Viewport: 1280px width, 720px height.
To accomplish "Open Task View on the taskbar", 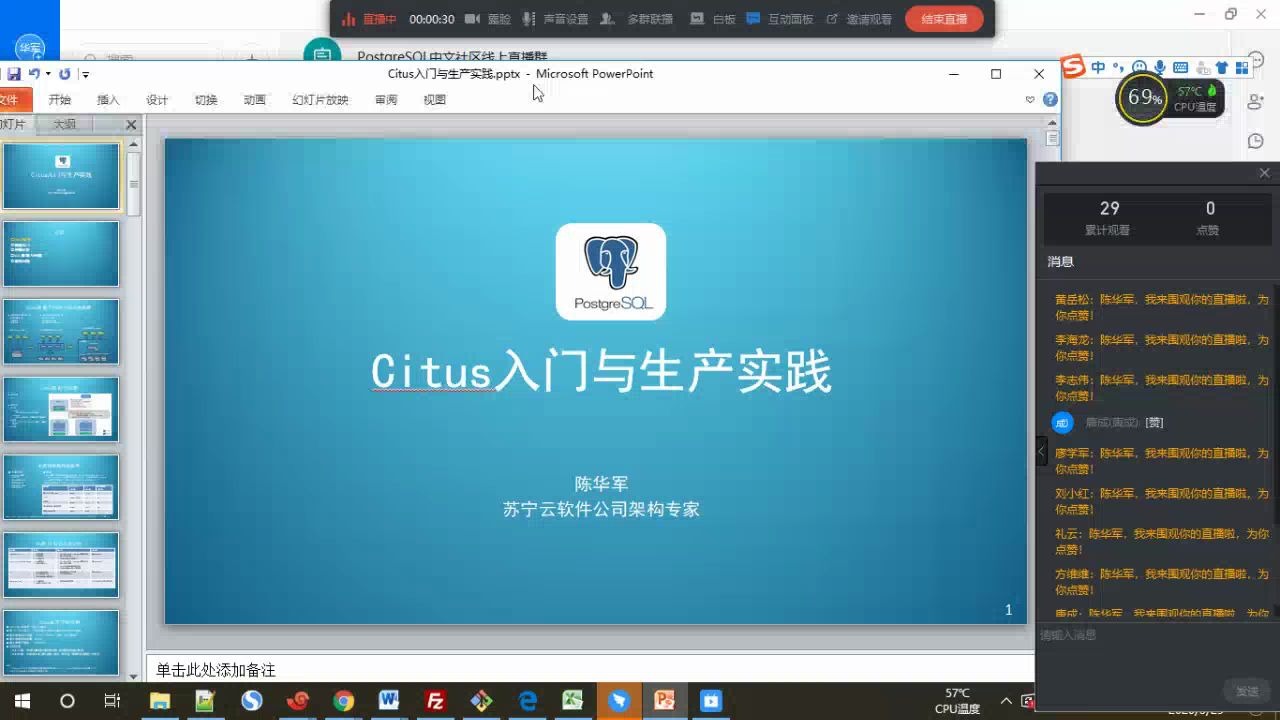I will pos(113,701).
